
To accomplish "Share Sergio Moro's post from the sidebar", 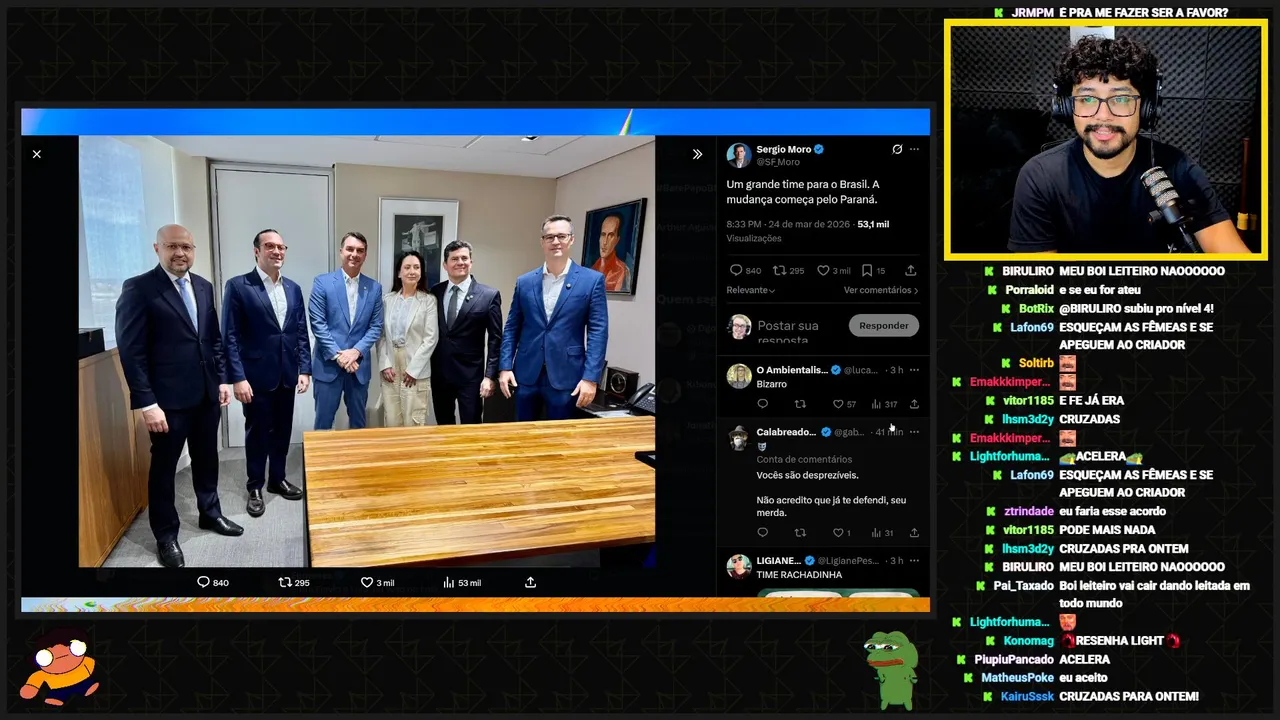I will coord(911,270).
